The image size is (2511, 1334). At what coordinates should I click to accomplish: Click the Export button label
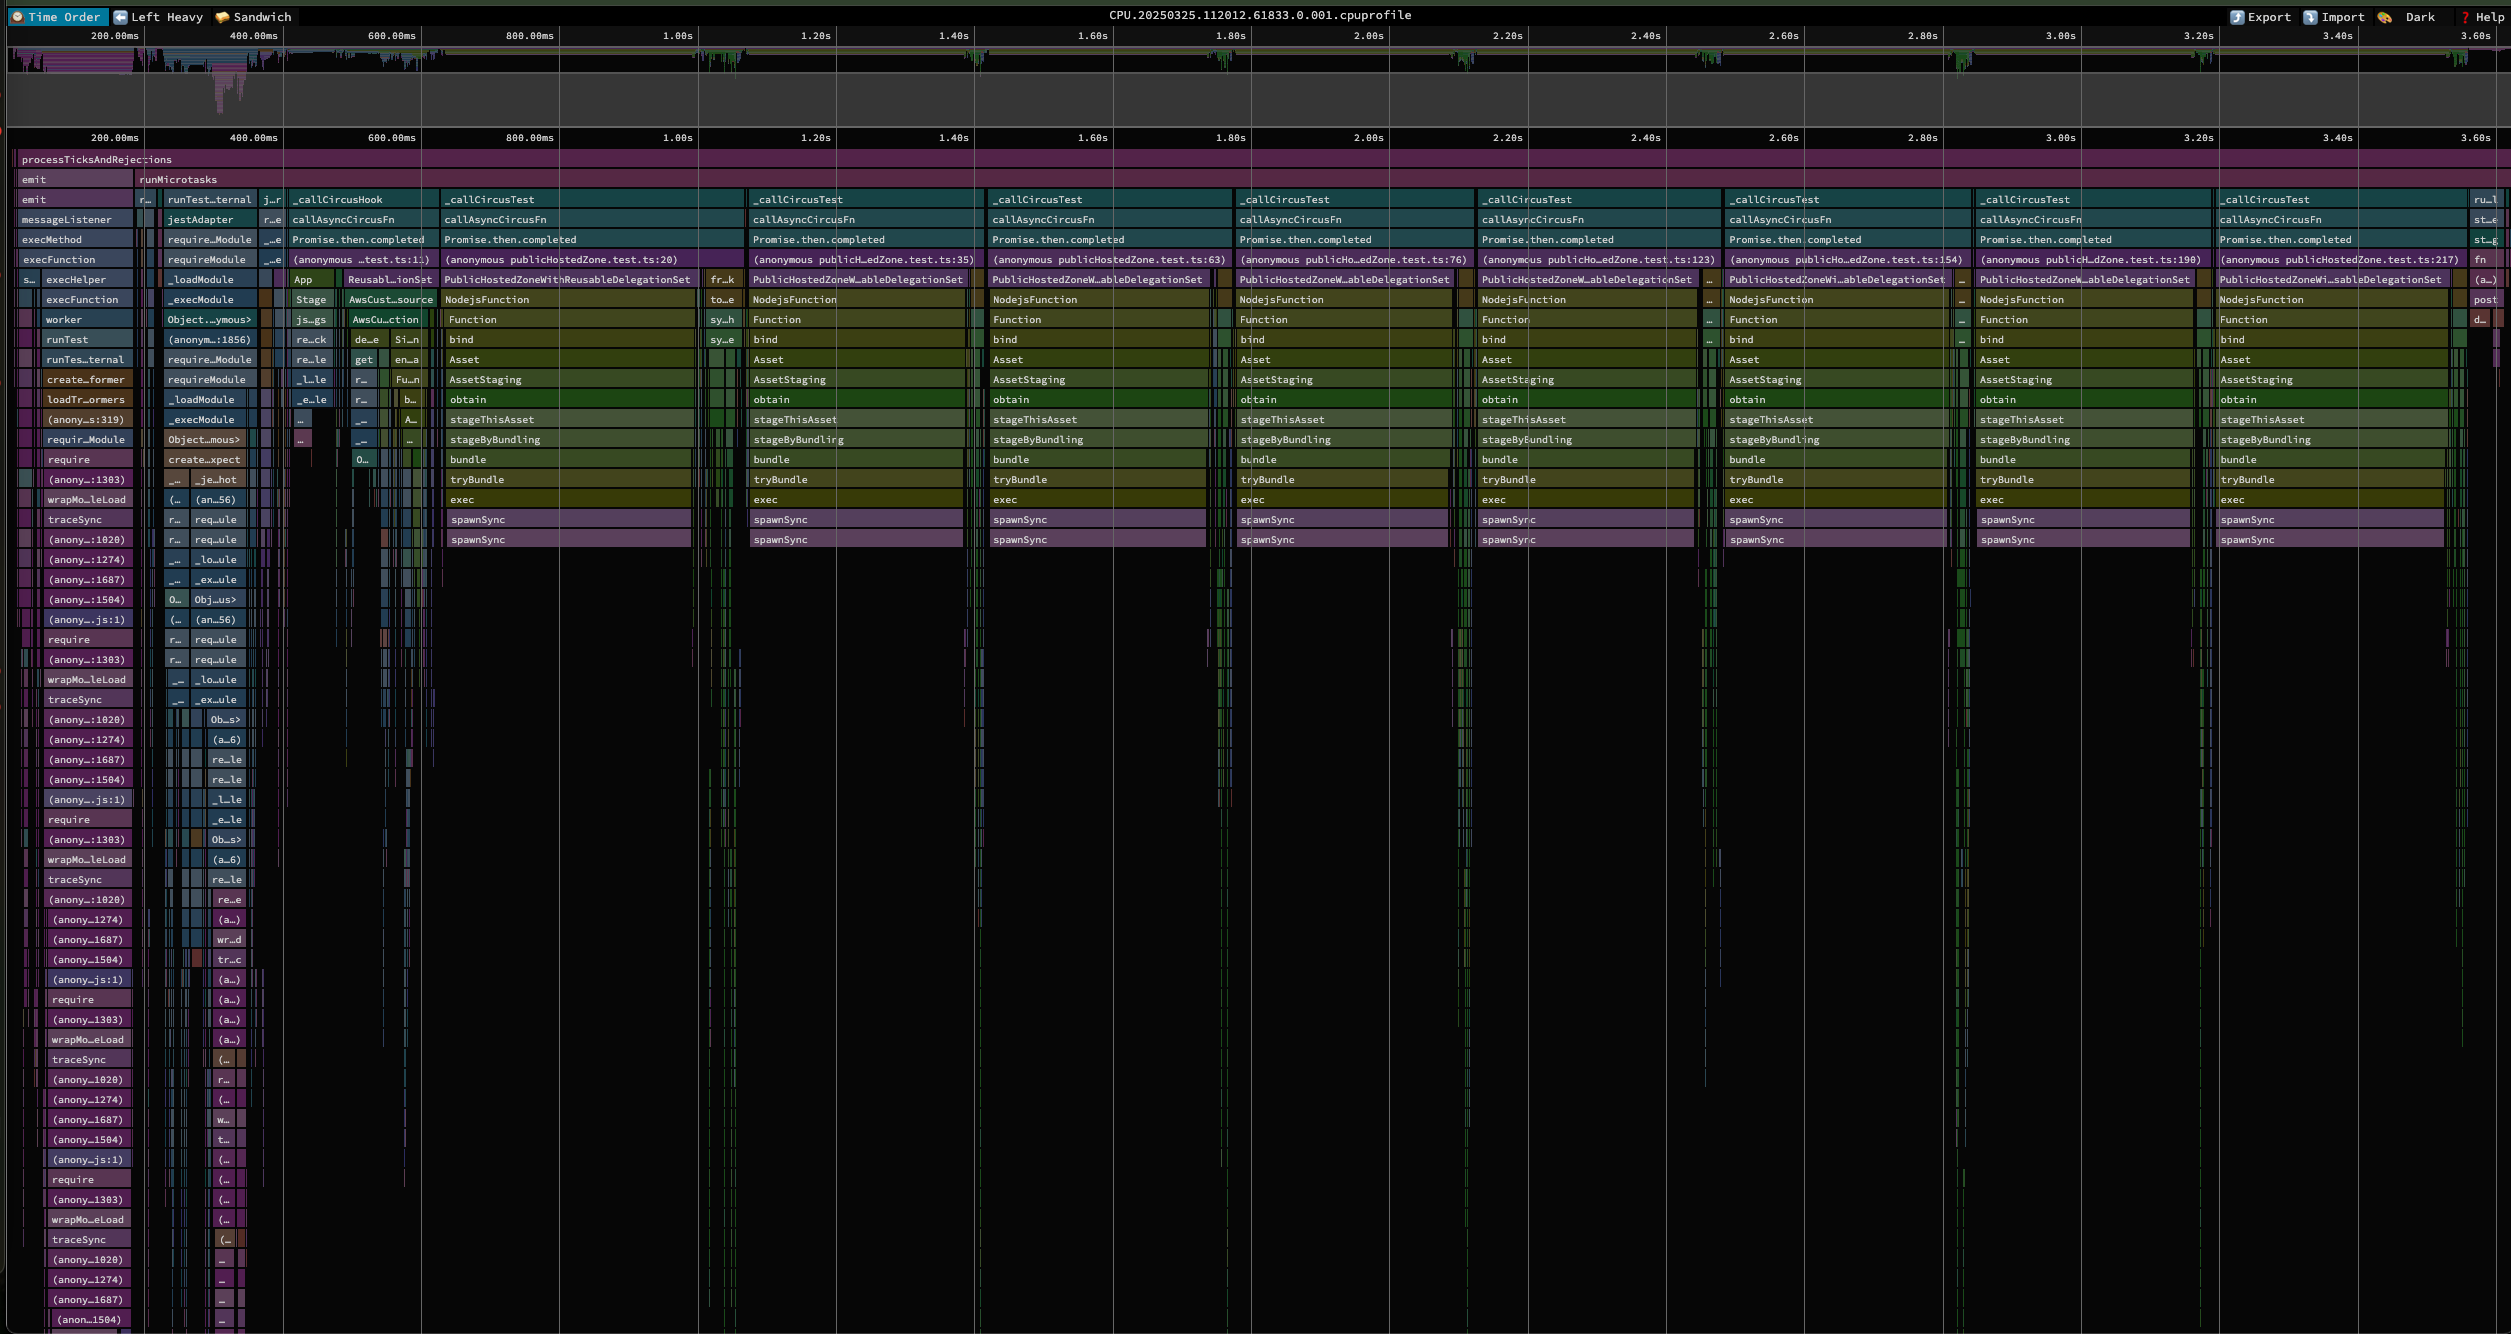[x=2269, y=17]
